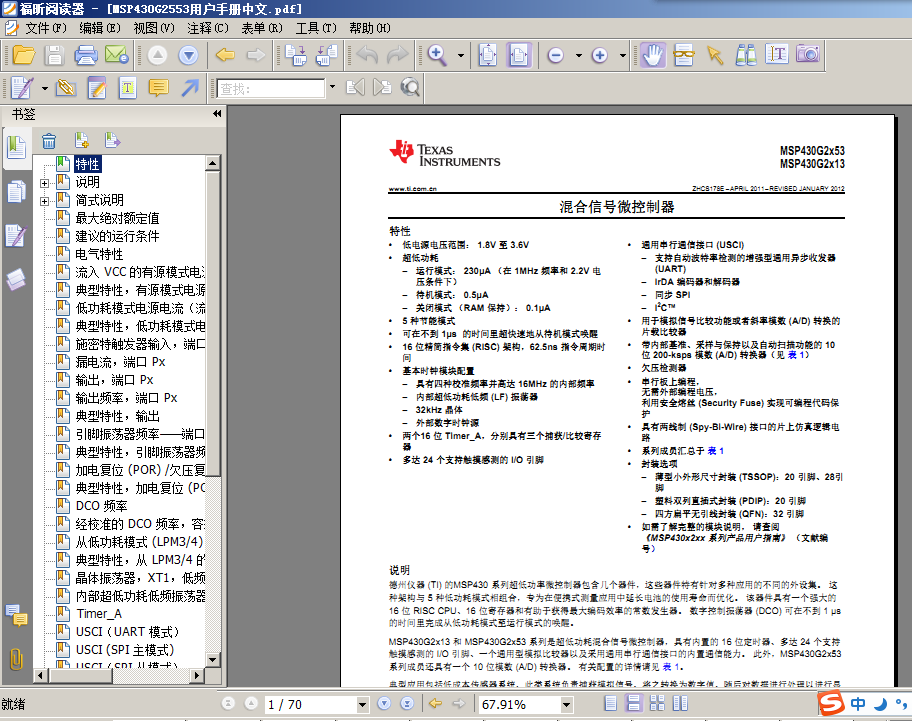
Task: Click the round minus zoom out button
Action: [556, 55]
